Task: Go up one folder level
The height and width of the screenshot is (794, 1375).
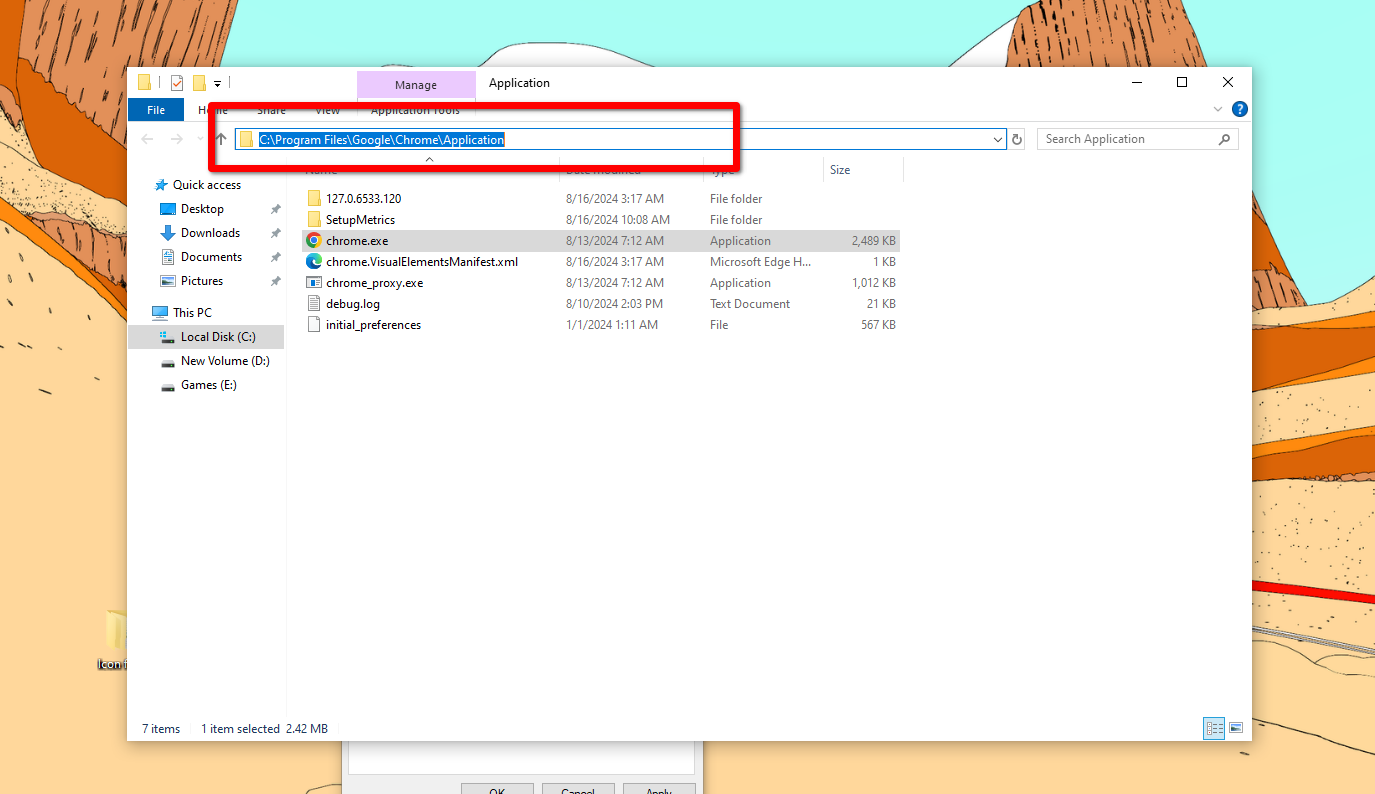Action: [x=222, y=139]
